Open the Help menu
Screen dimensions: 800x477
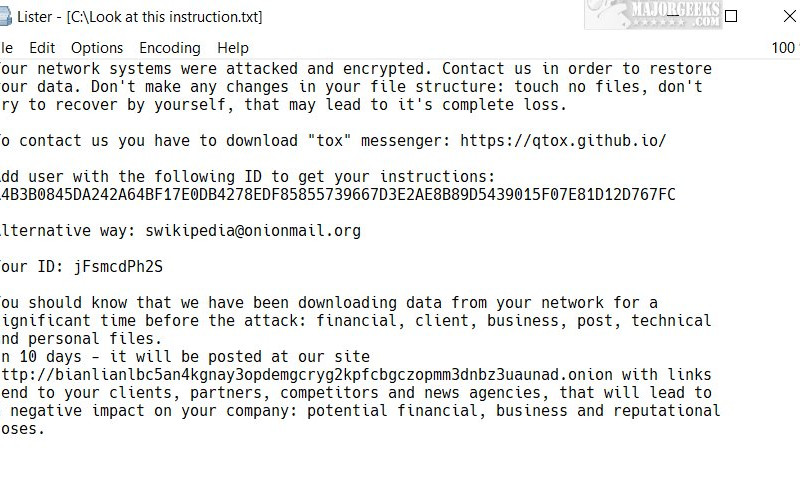pos(233,47)
